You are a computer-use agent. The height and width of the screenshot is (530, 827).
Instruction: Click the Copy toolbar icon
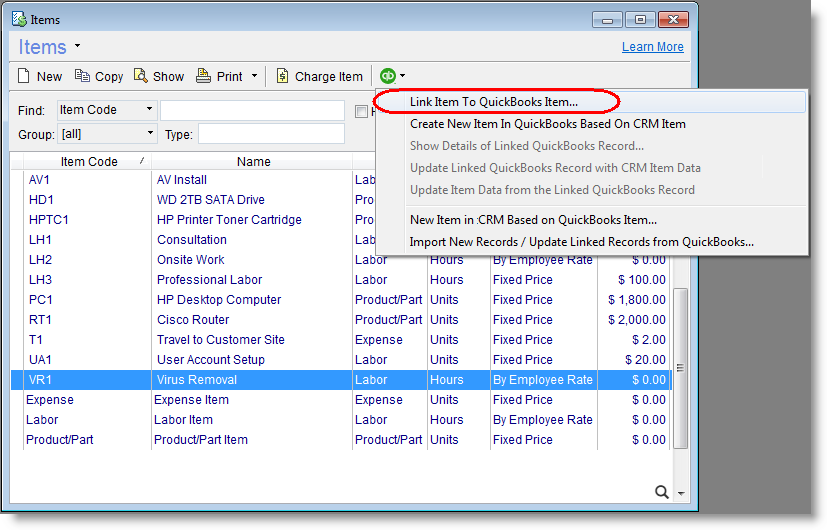(x=82, y=76)
